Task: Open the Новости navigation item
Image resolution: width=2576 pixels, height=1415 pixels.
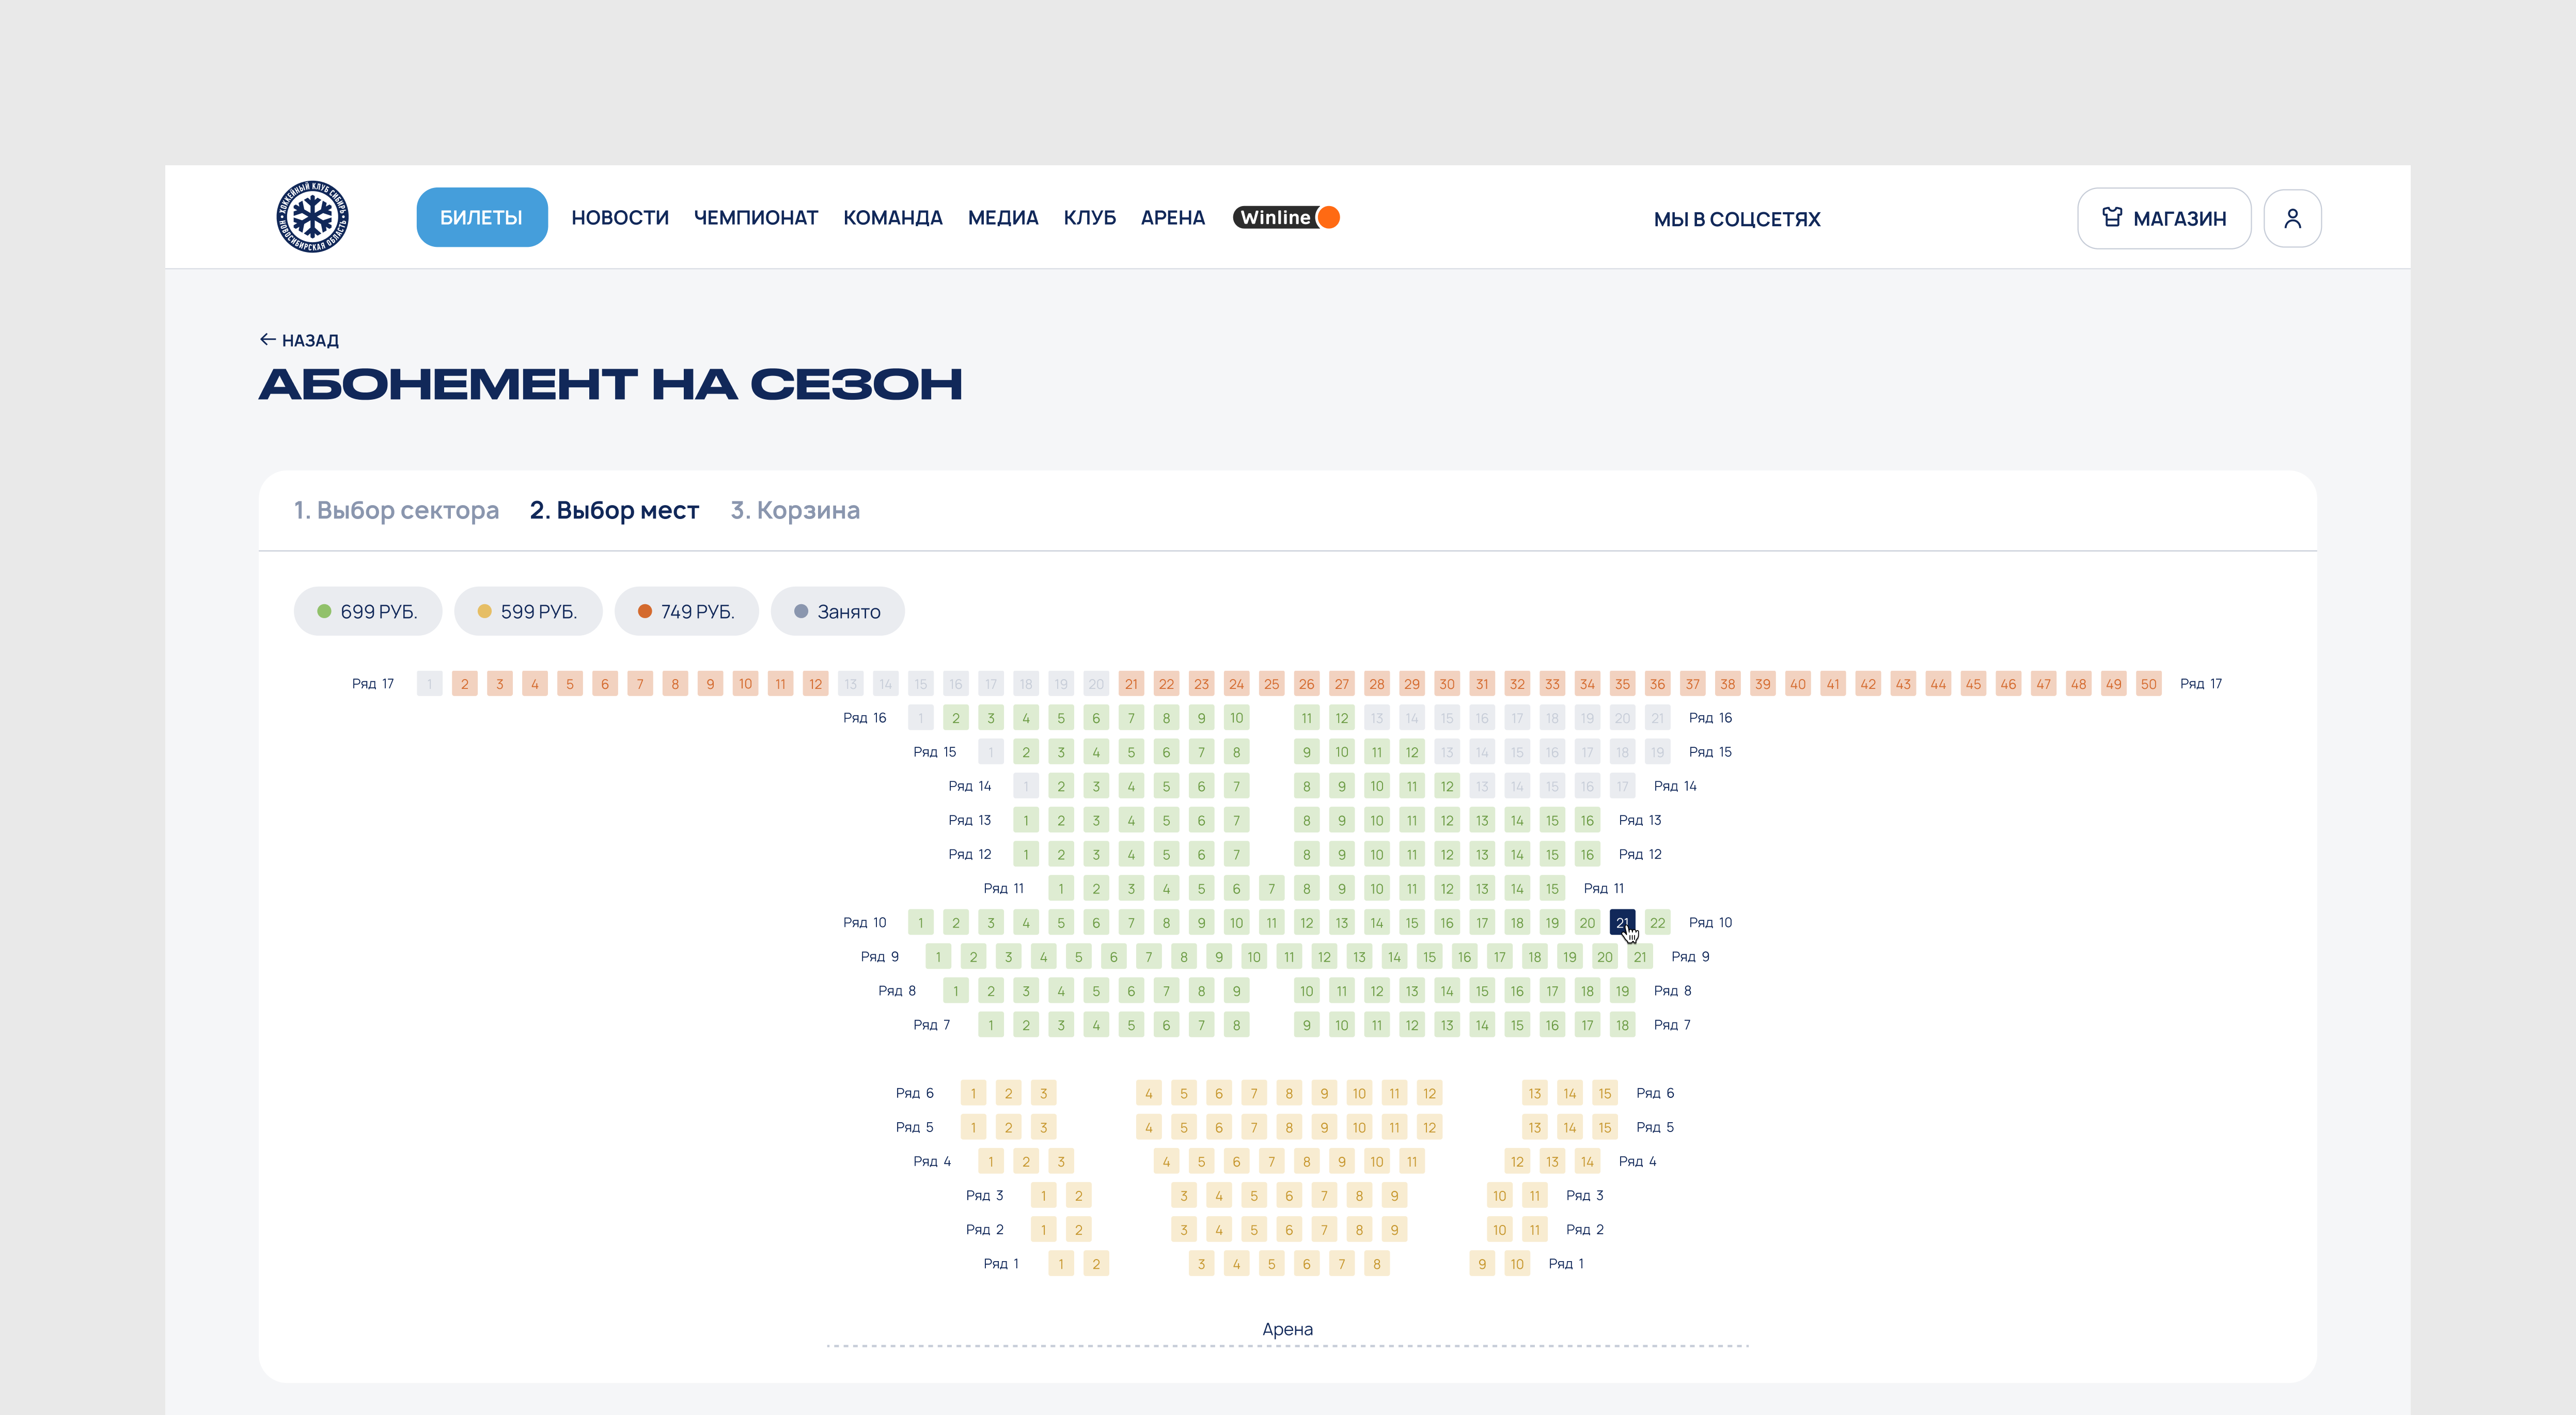Action: point(620,217)
